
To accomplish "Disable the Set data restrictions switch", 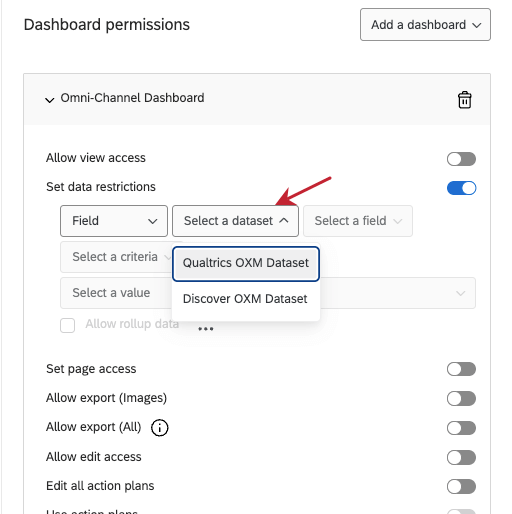I will (461, 188).
